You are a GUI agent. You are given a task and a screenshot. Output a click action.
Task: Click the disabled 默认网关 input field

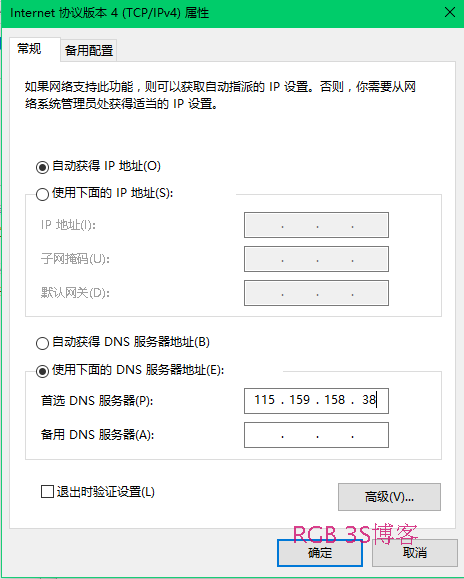point(316,293)
